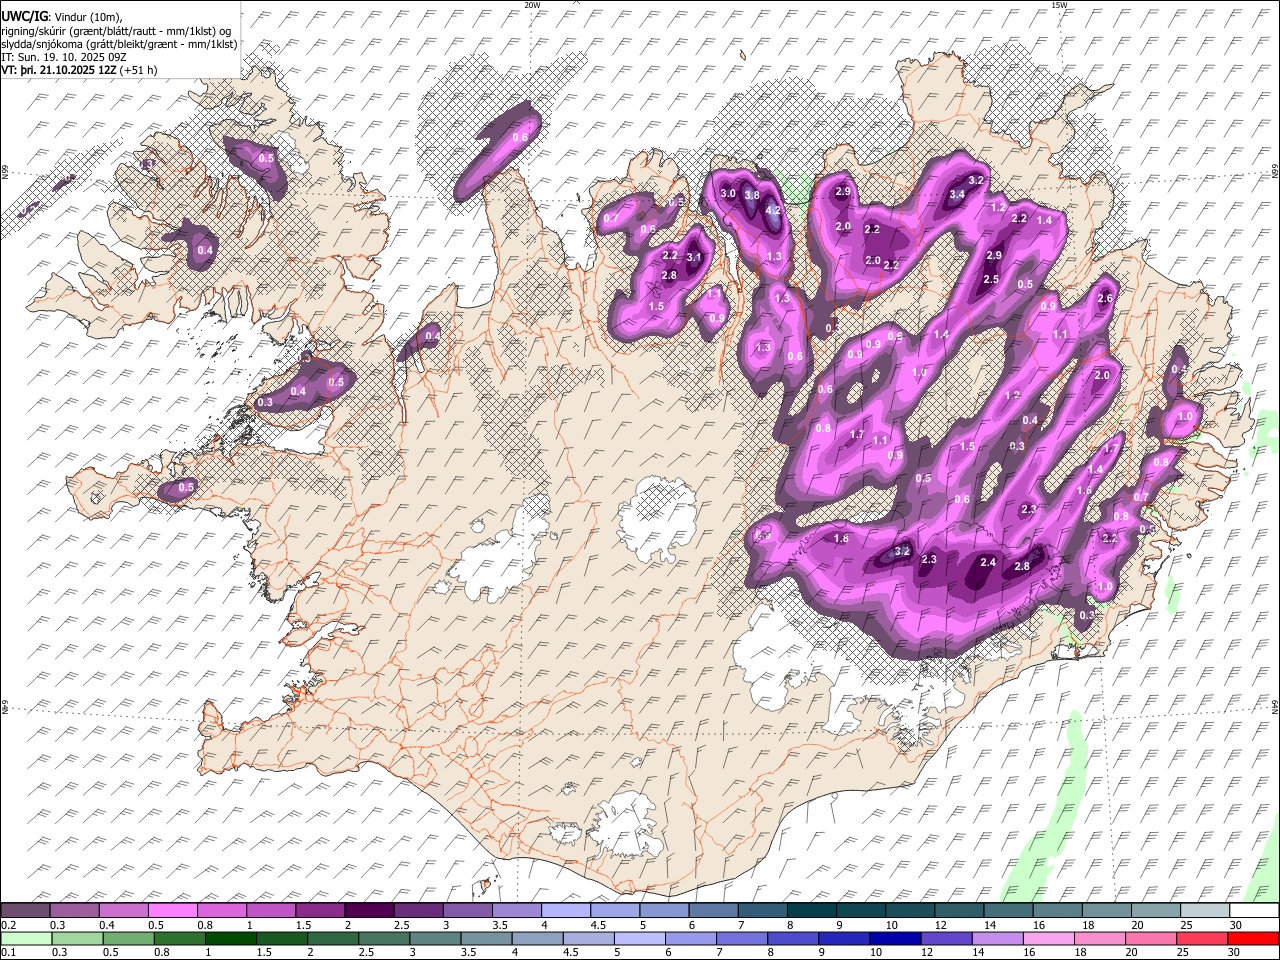This screenshot has height=960, width=1280.
Task: Click the '20W' longitude label at the top edge
Action: point(532,5)
